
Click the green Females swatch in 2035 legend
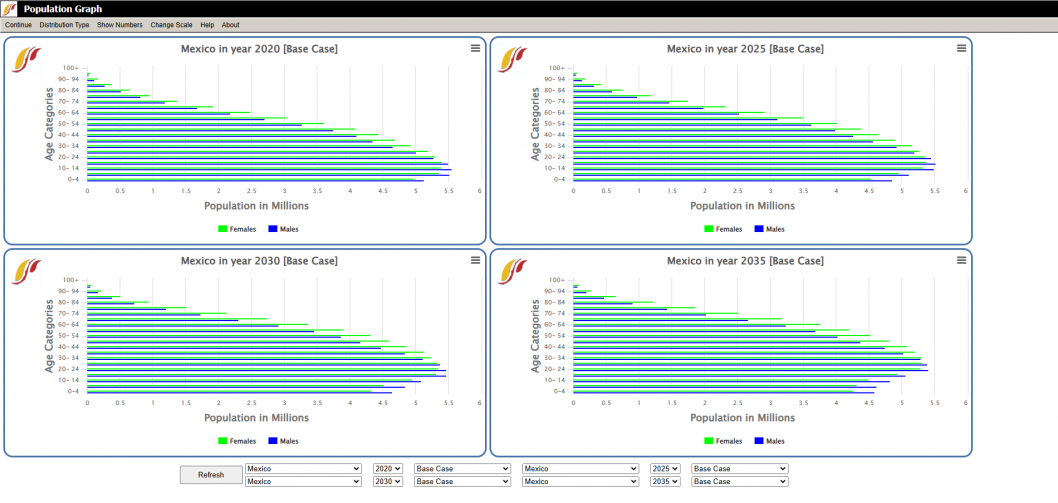[709, 441]
